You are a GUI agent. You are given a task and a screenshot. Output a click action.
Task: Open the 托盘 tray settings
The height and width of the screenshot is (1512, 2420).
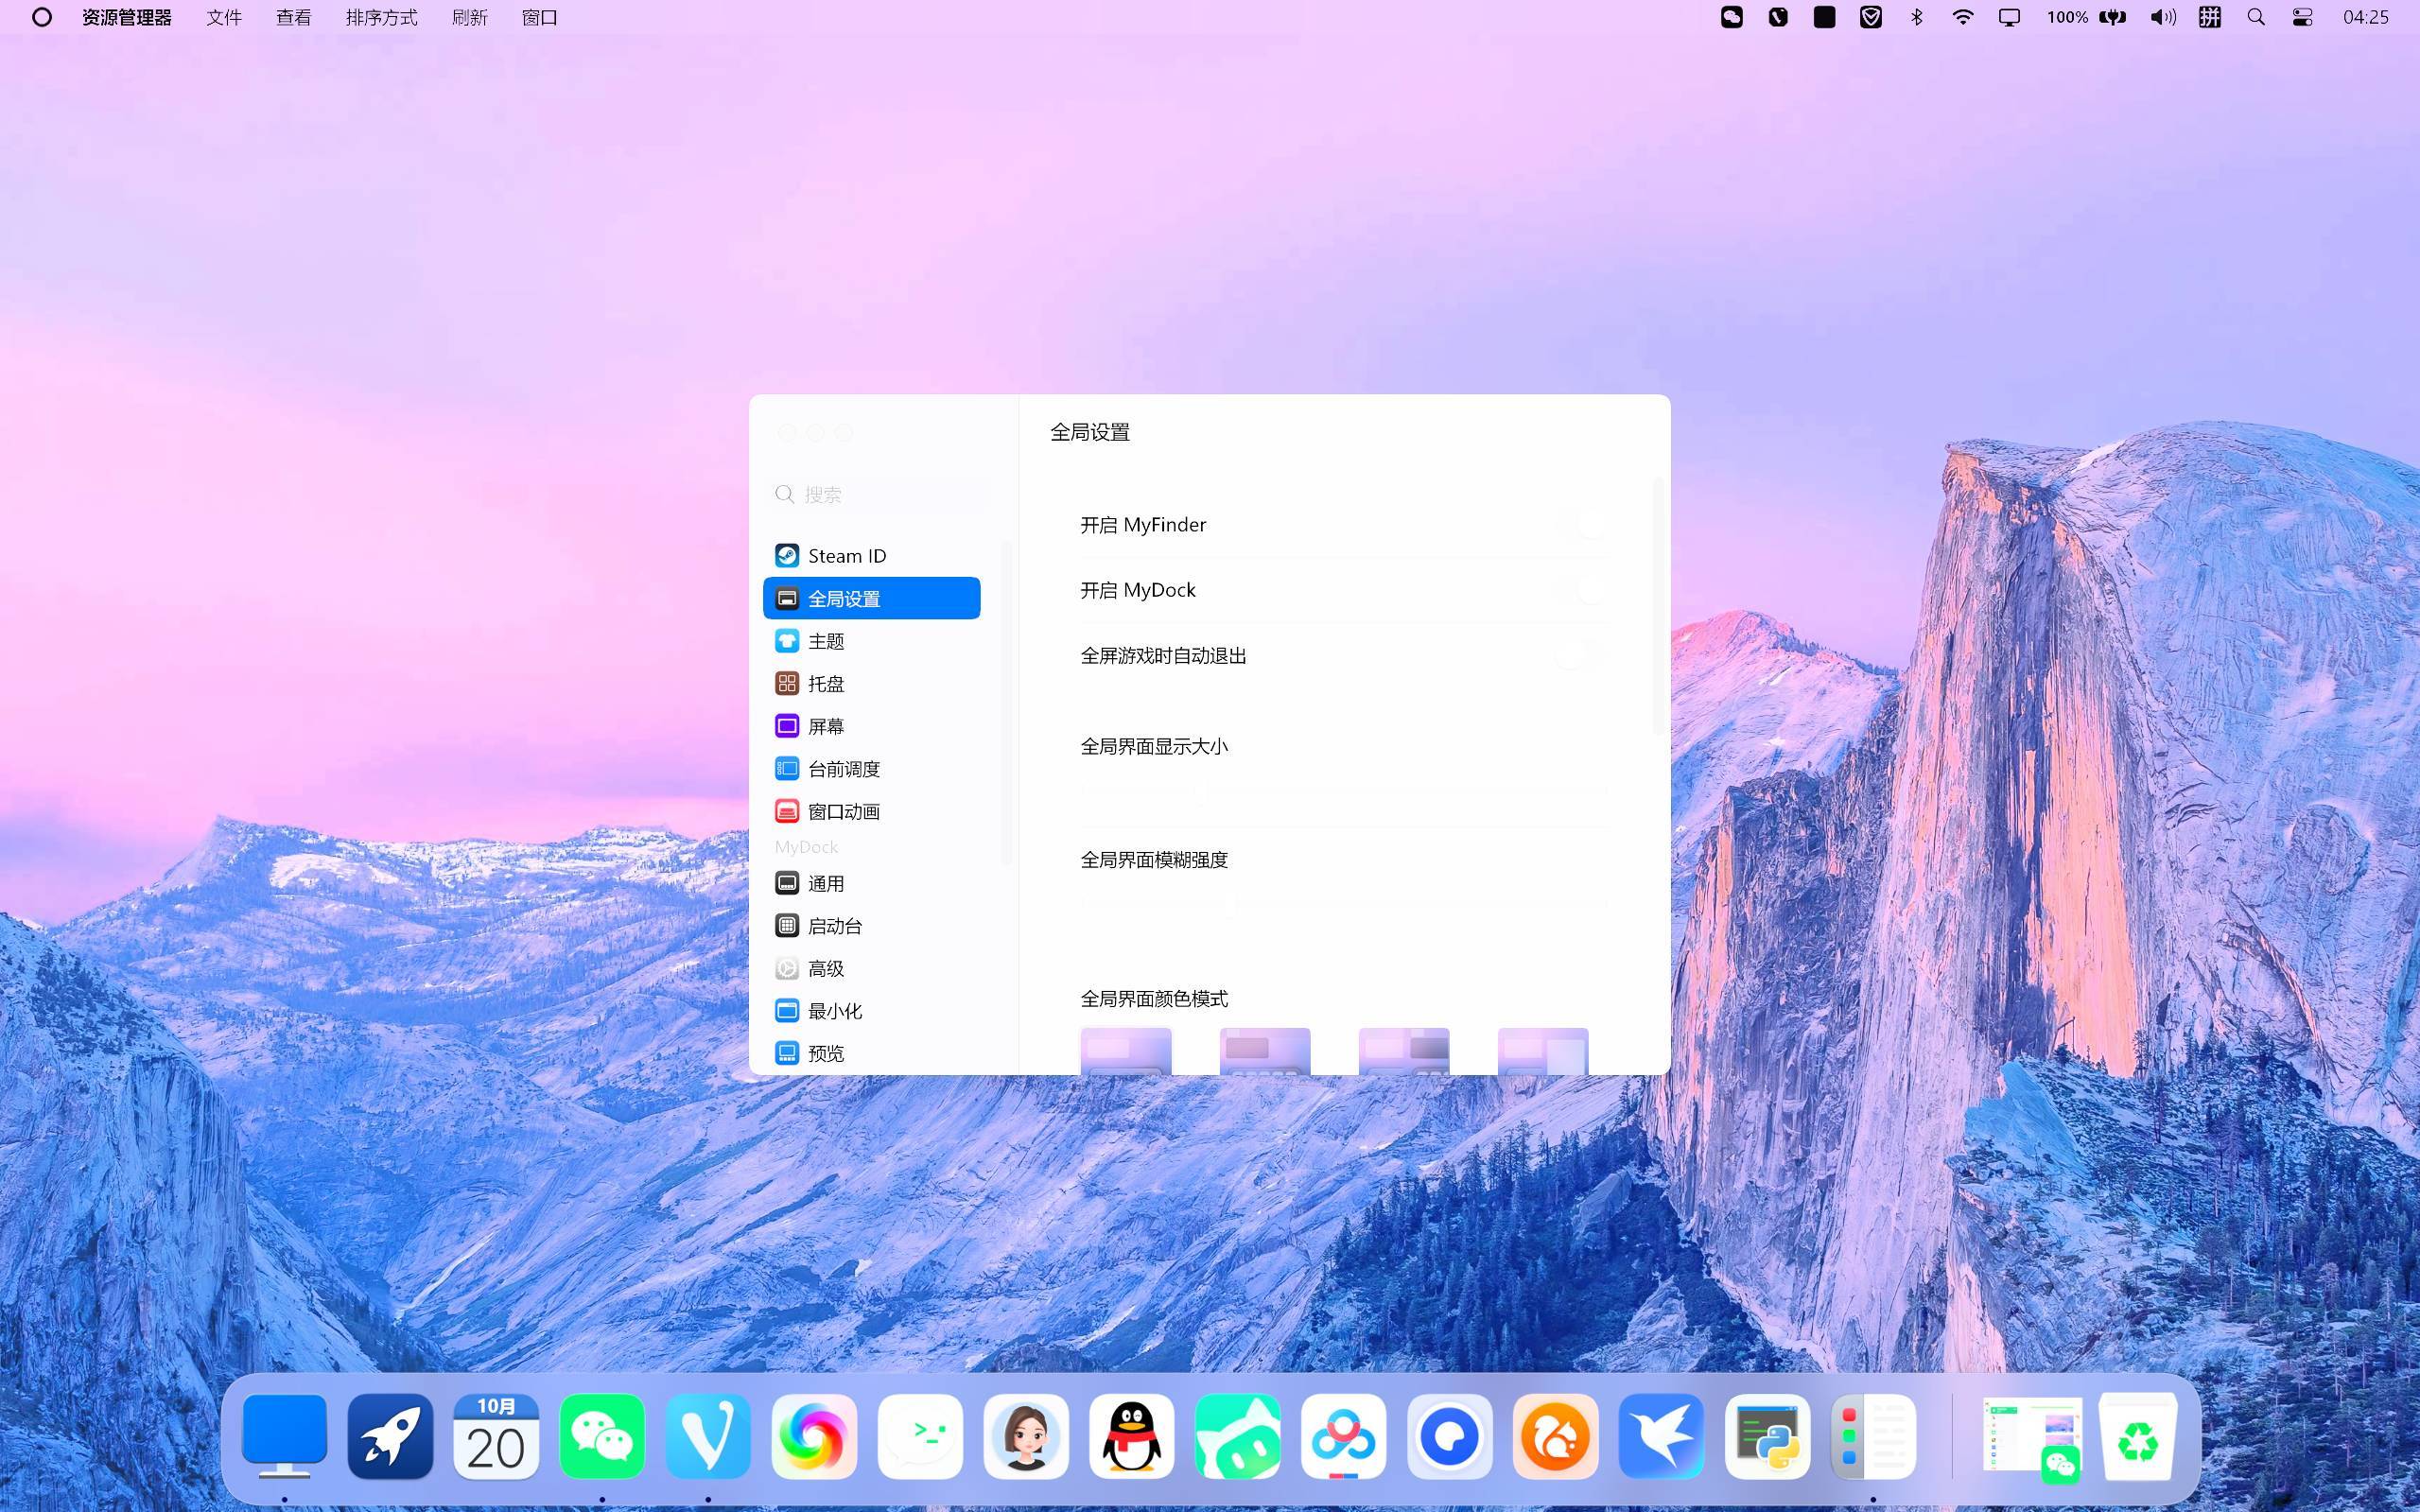[871, 684]
